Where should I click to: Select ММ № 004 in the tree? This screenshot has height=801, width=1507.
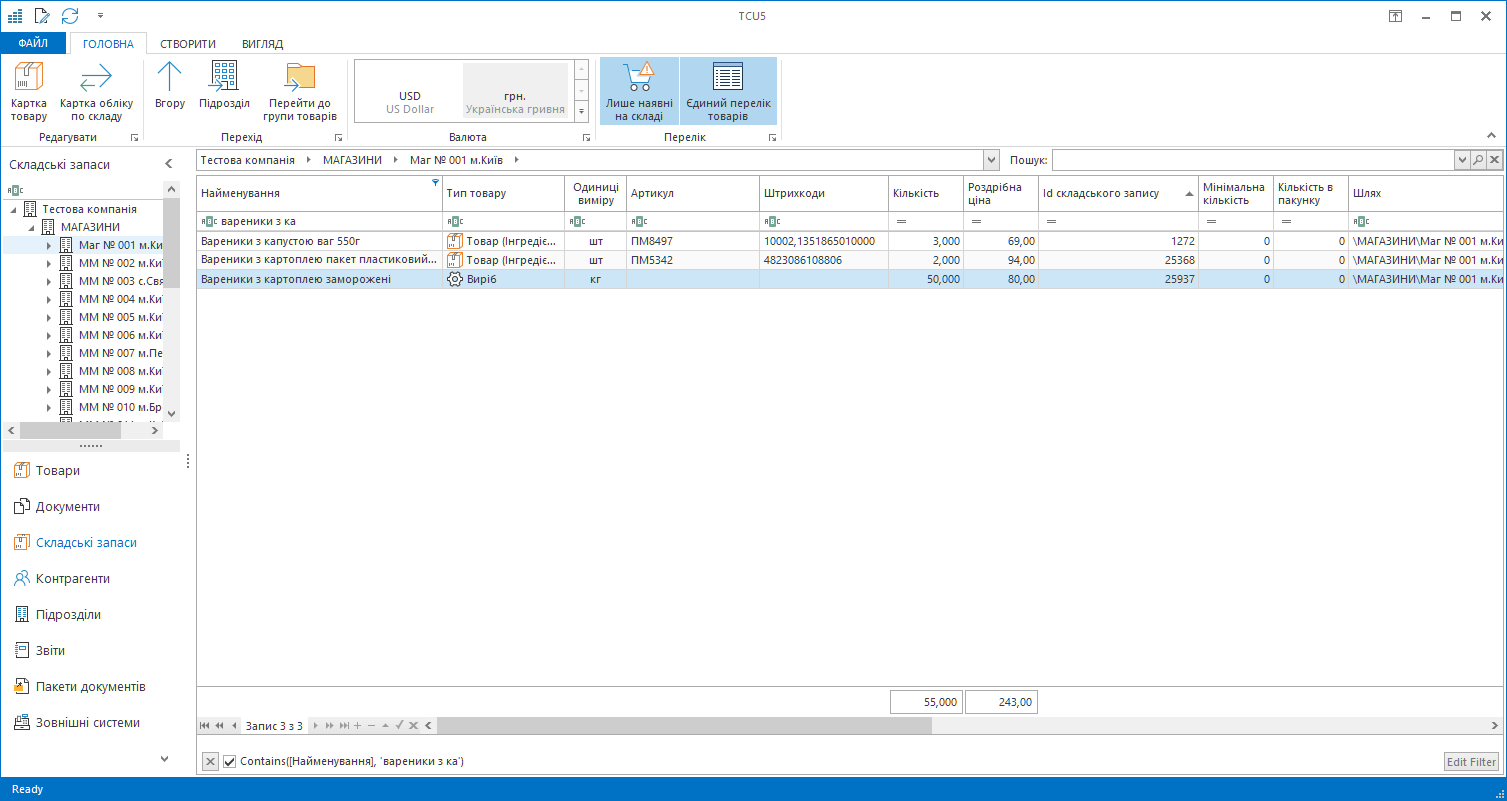click(120, 299)
